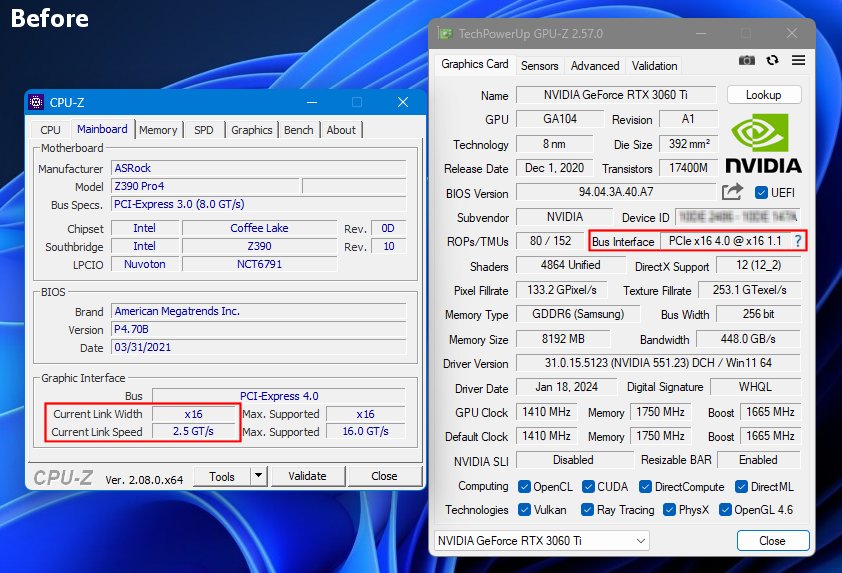
Task: Open the Bench tab in CPU-Z
Action: pos(299,130)
